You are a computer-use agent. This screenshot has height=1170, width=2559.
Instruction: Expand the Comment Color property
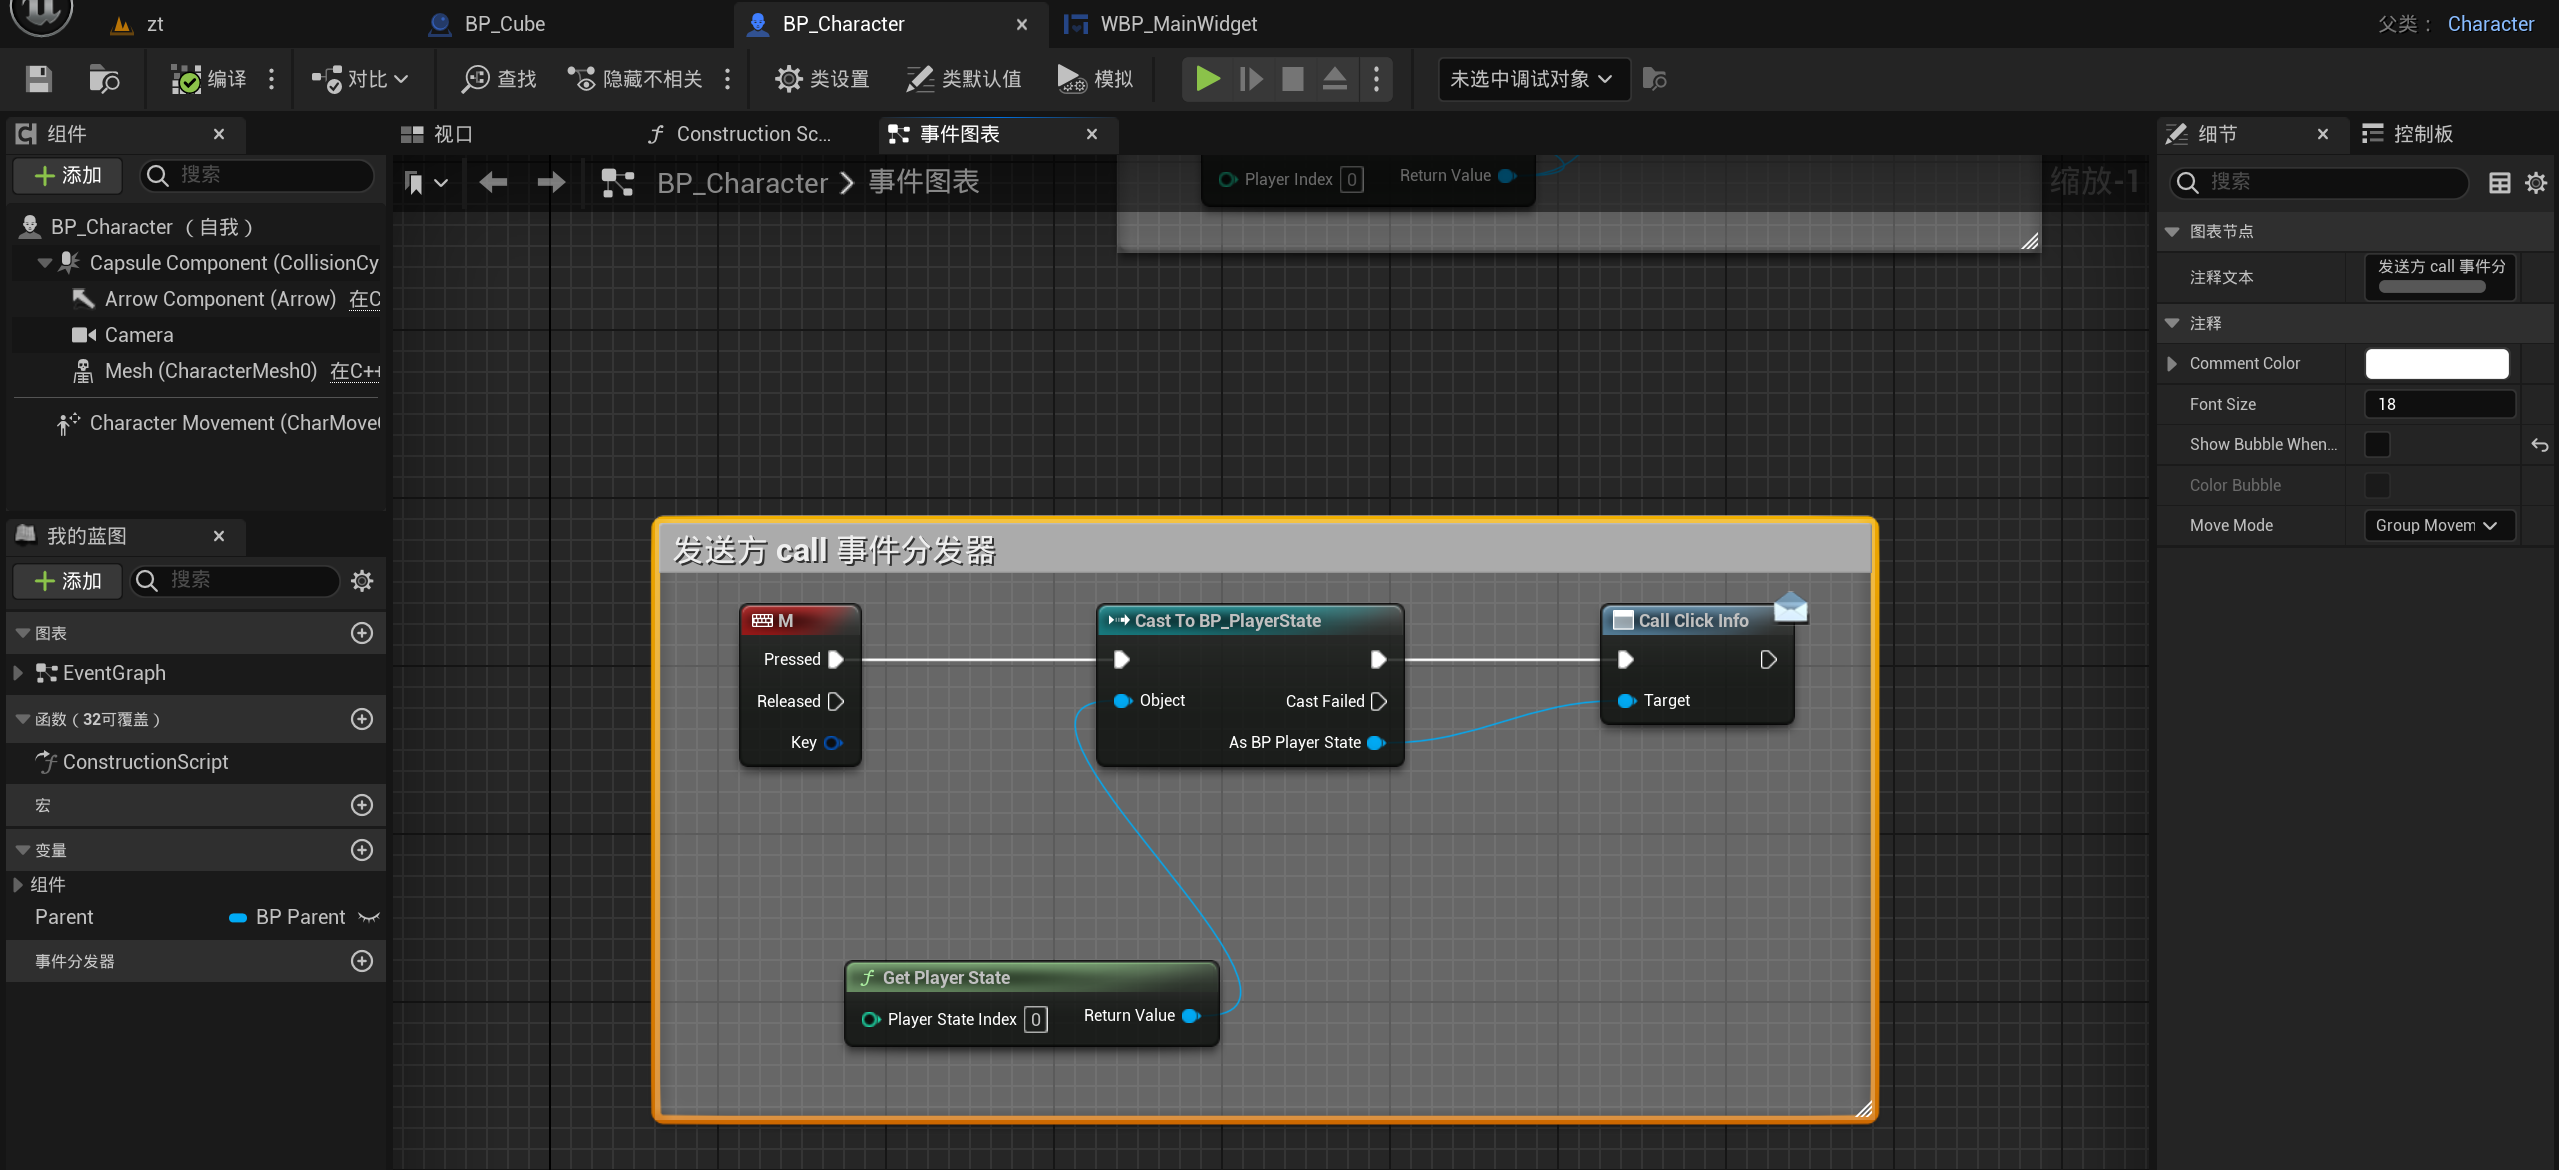[2172, 363]
